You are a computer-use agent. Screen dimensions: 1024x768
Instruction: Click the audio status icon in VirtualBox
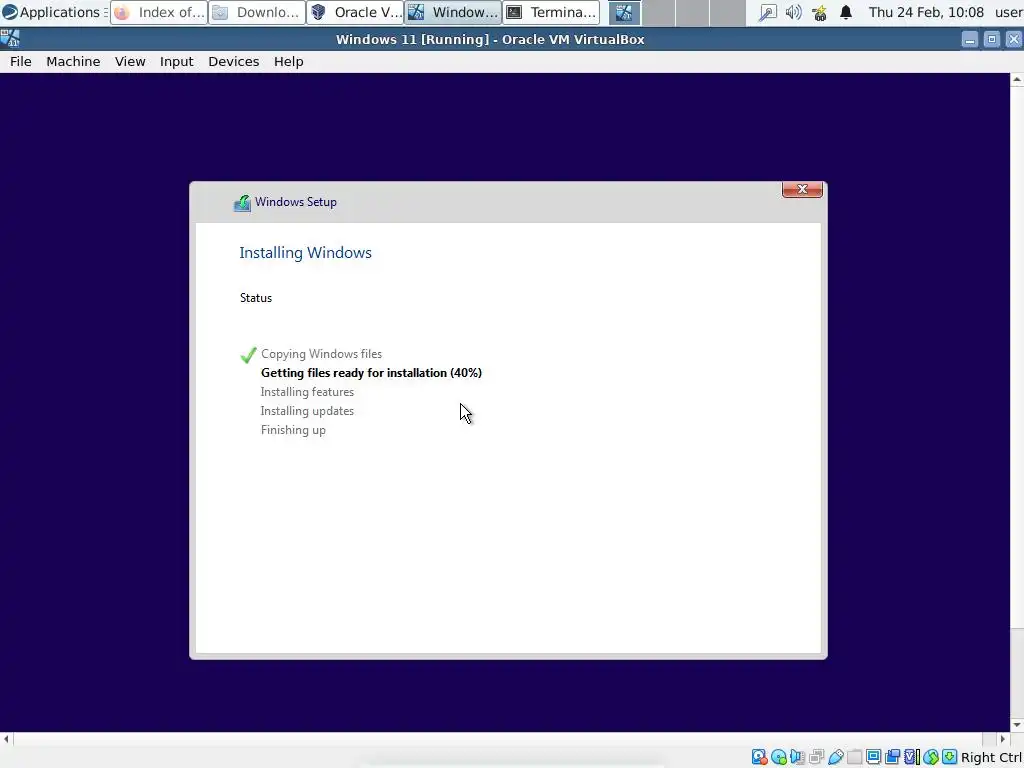point(797,757)
